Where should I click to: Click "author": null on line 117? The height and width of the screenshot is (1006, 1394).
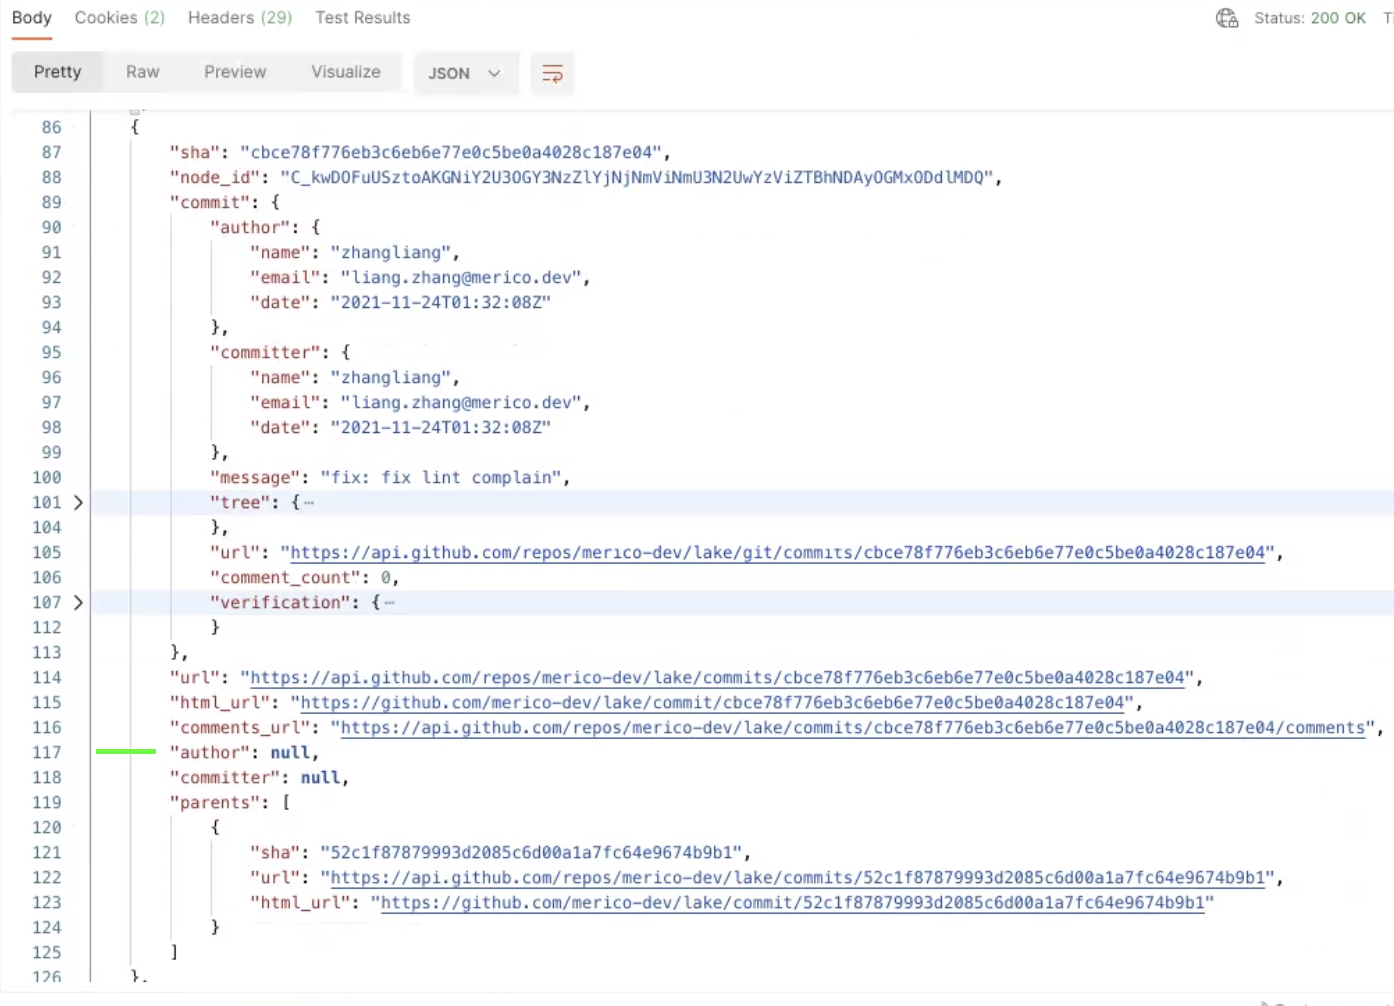pyautogui.click(x=243, y=752)
